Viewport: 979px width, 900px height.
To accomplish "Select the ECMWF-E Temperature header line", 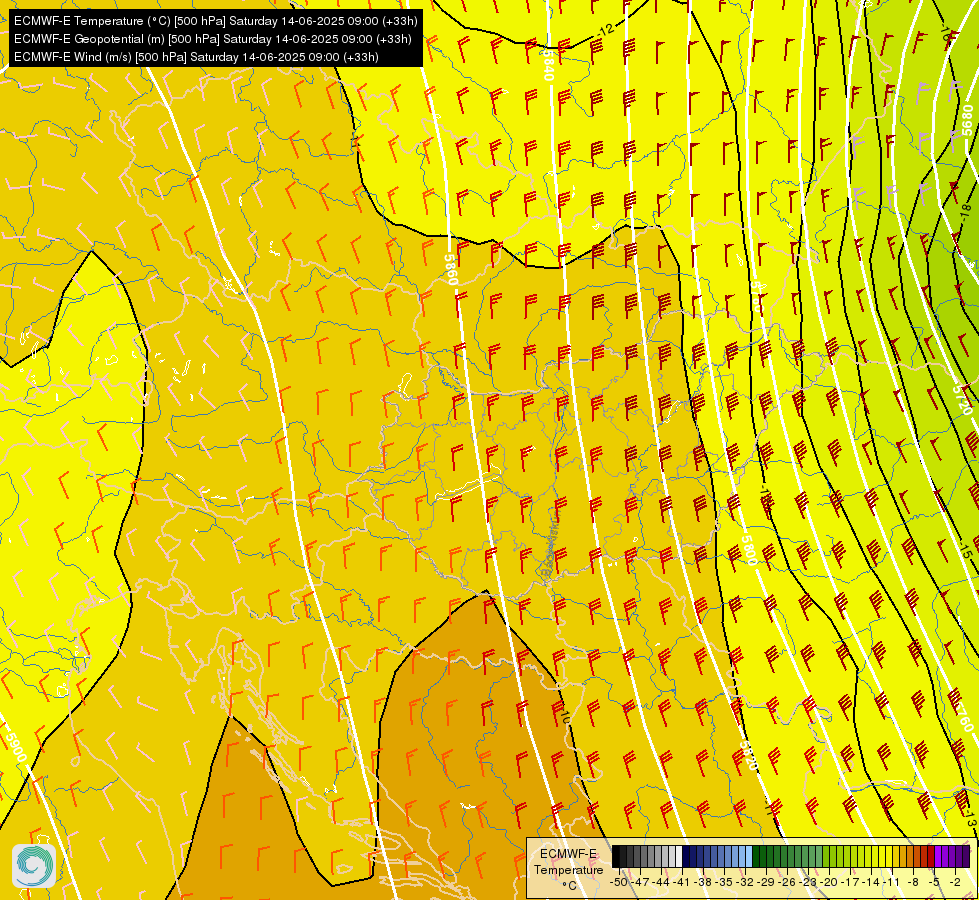I will tap(215, 21).
